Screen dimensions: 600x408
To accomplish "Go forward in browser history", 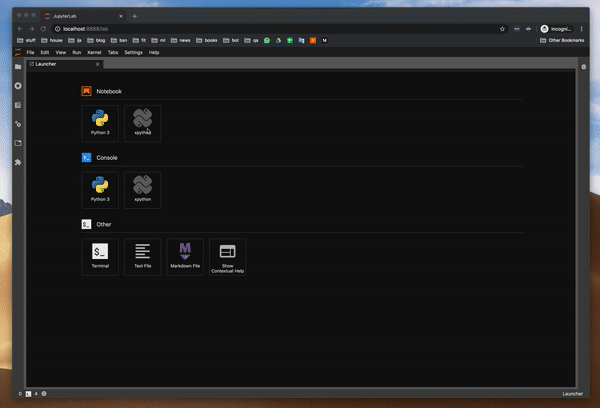I will (x=32, y=29).
